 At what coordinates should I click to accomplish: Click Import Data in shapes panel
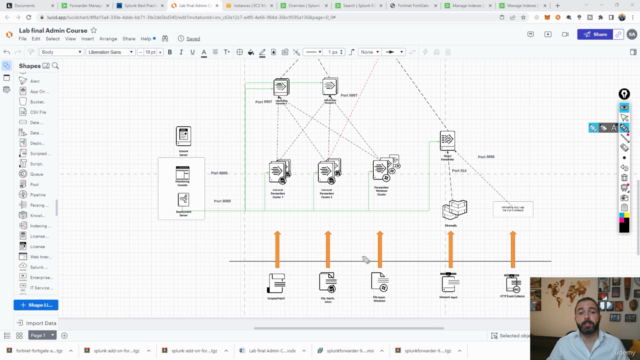36,323
